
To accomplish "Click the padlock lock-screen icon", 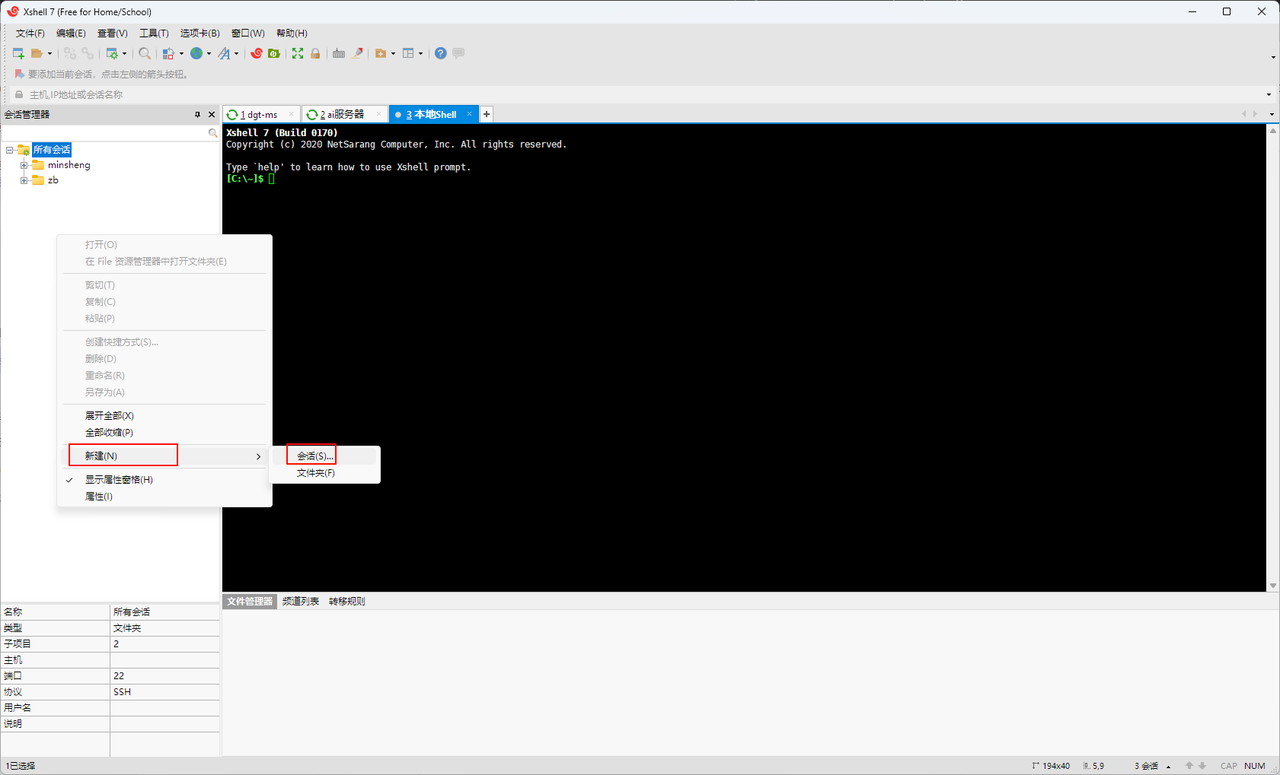I will 315,53.
